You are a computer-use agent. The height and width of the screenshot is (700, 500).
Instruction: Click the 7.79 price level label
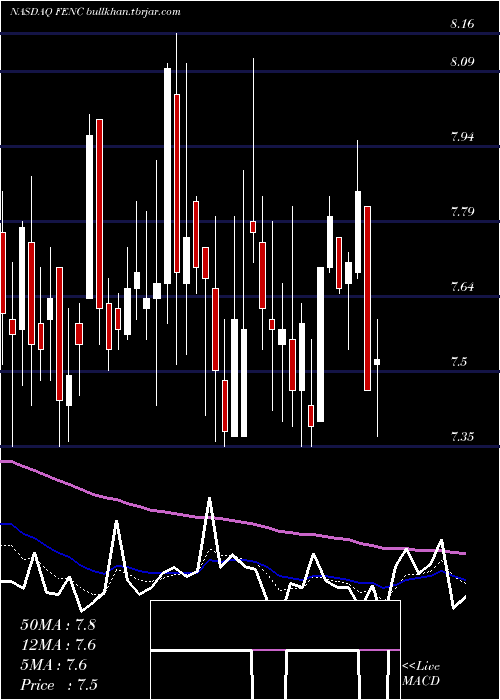click(x=462, y=212)
